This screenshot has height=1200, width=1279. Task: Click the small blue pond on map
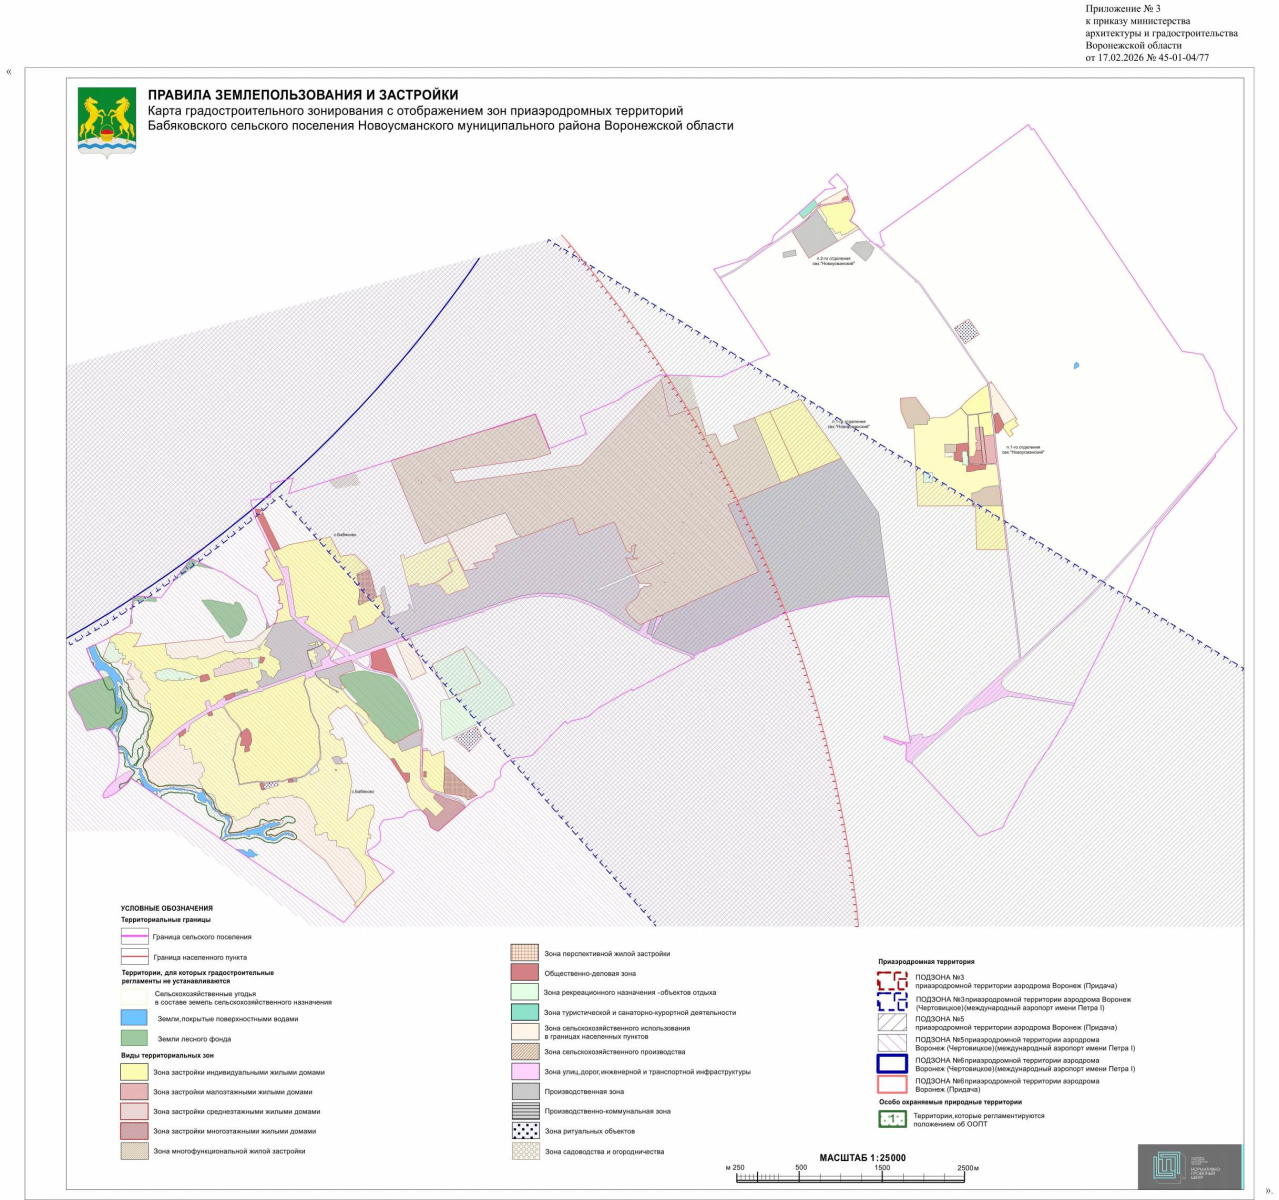click(x=1075, y=366)
